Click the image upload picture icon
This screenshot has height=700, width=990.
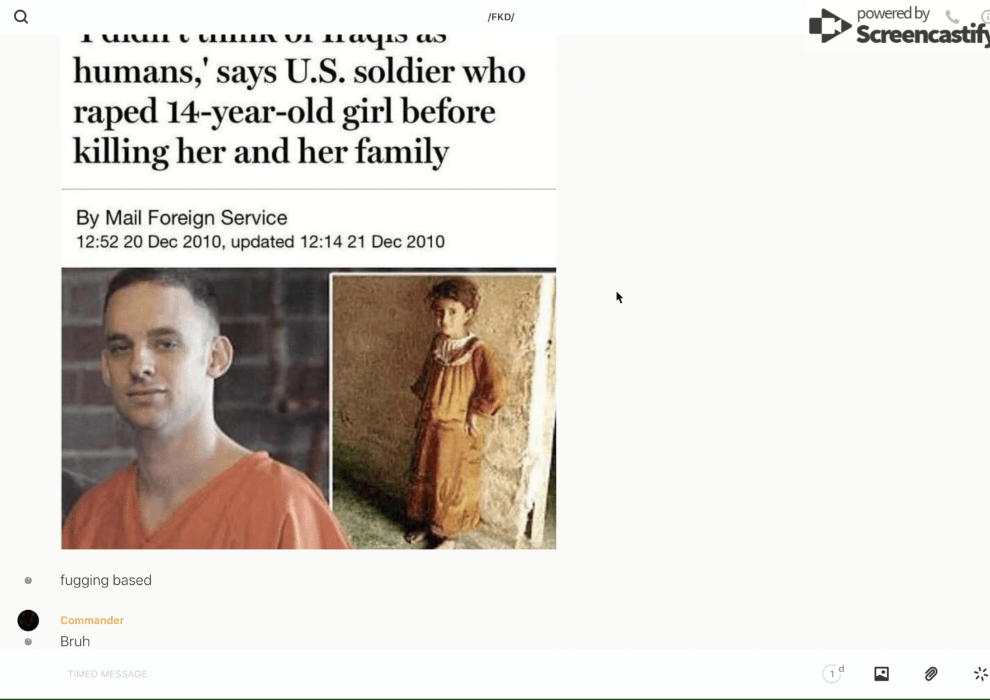(881, 673)
